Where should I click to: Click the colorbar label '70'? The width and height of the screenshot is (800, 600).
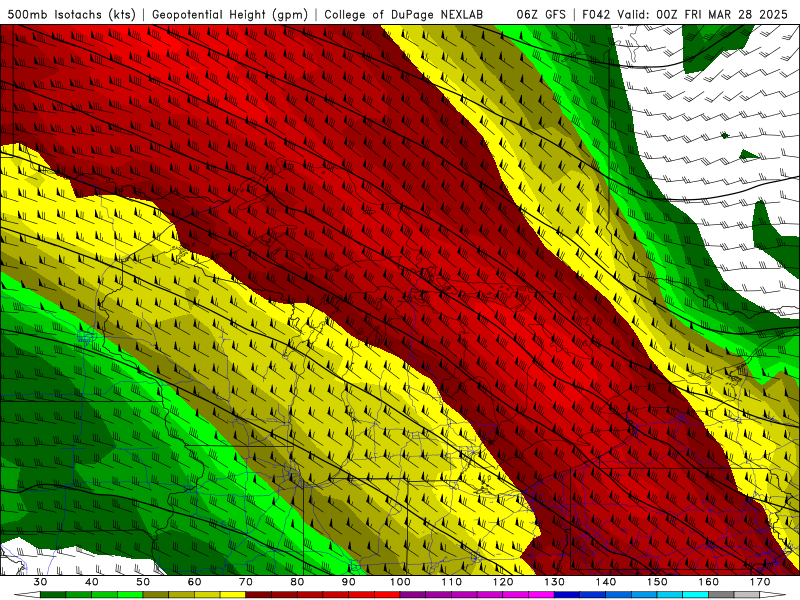point(246,582)
